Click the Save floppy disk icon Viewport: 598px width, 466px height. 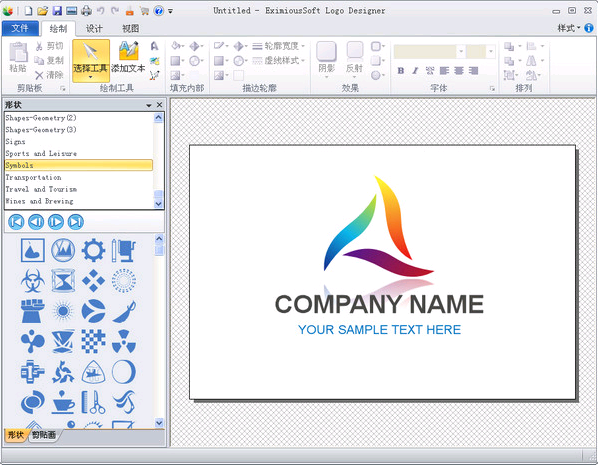(57, 11)
